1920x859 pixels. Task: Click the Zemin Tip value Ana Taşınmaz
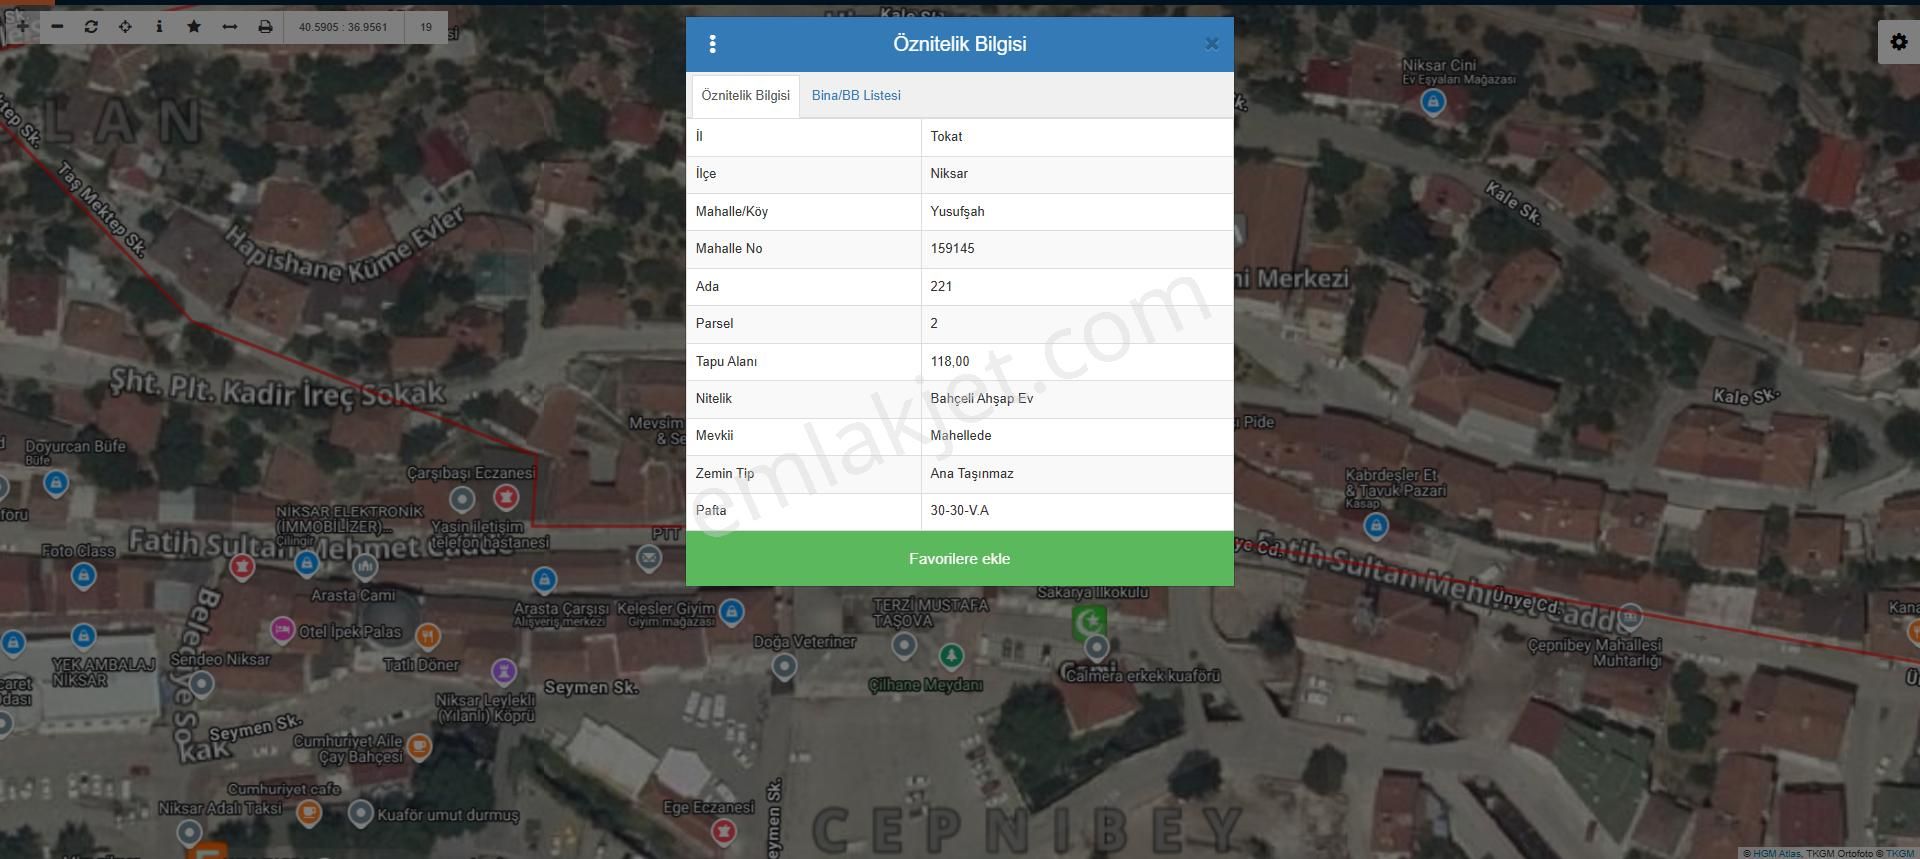(971, 473)
